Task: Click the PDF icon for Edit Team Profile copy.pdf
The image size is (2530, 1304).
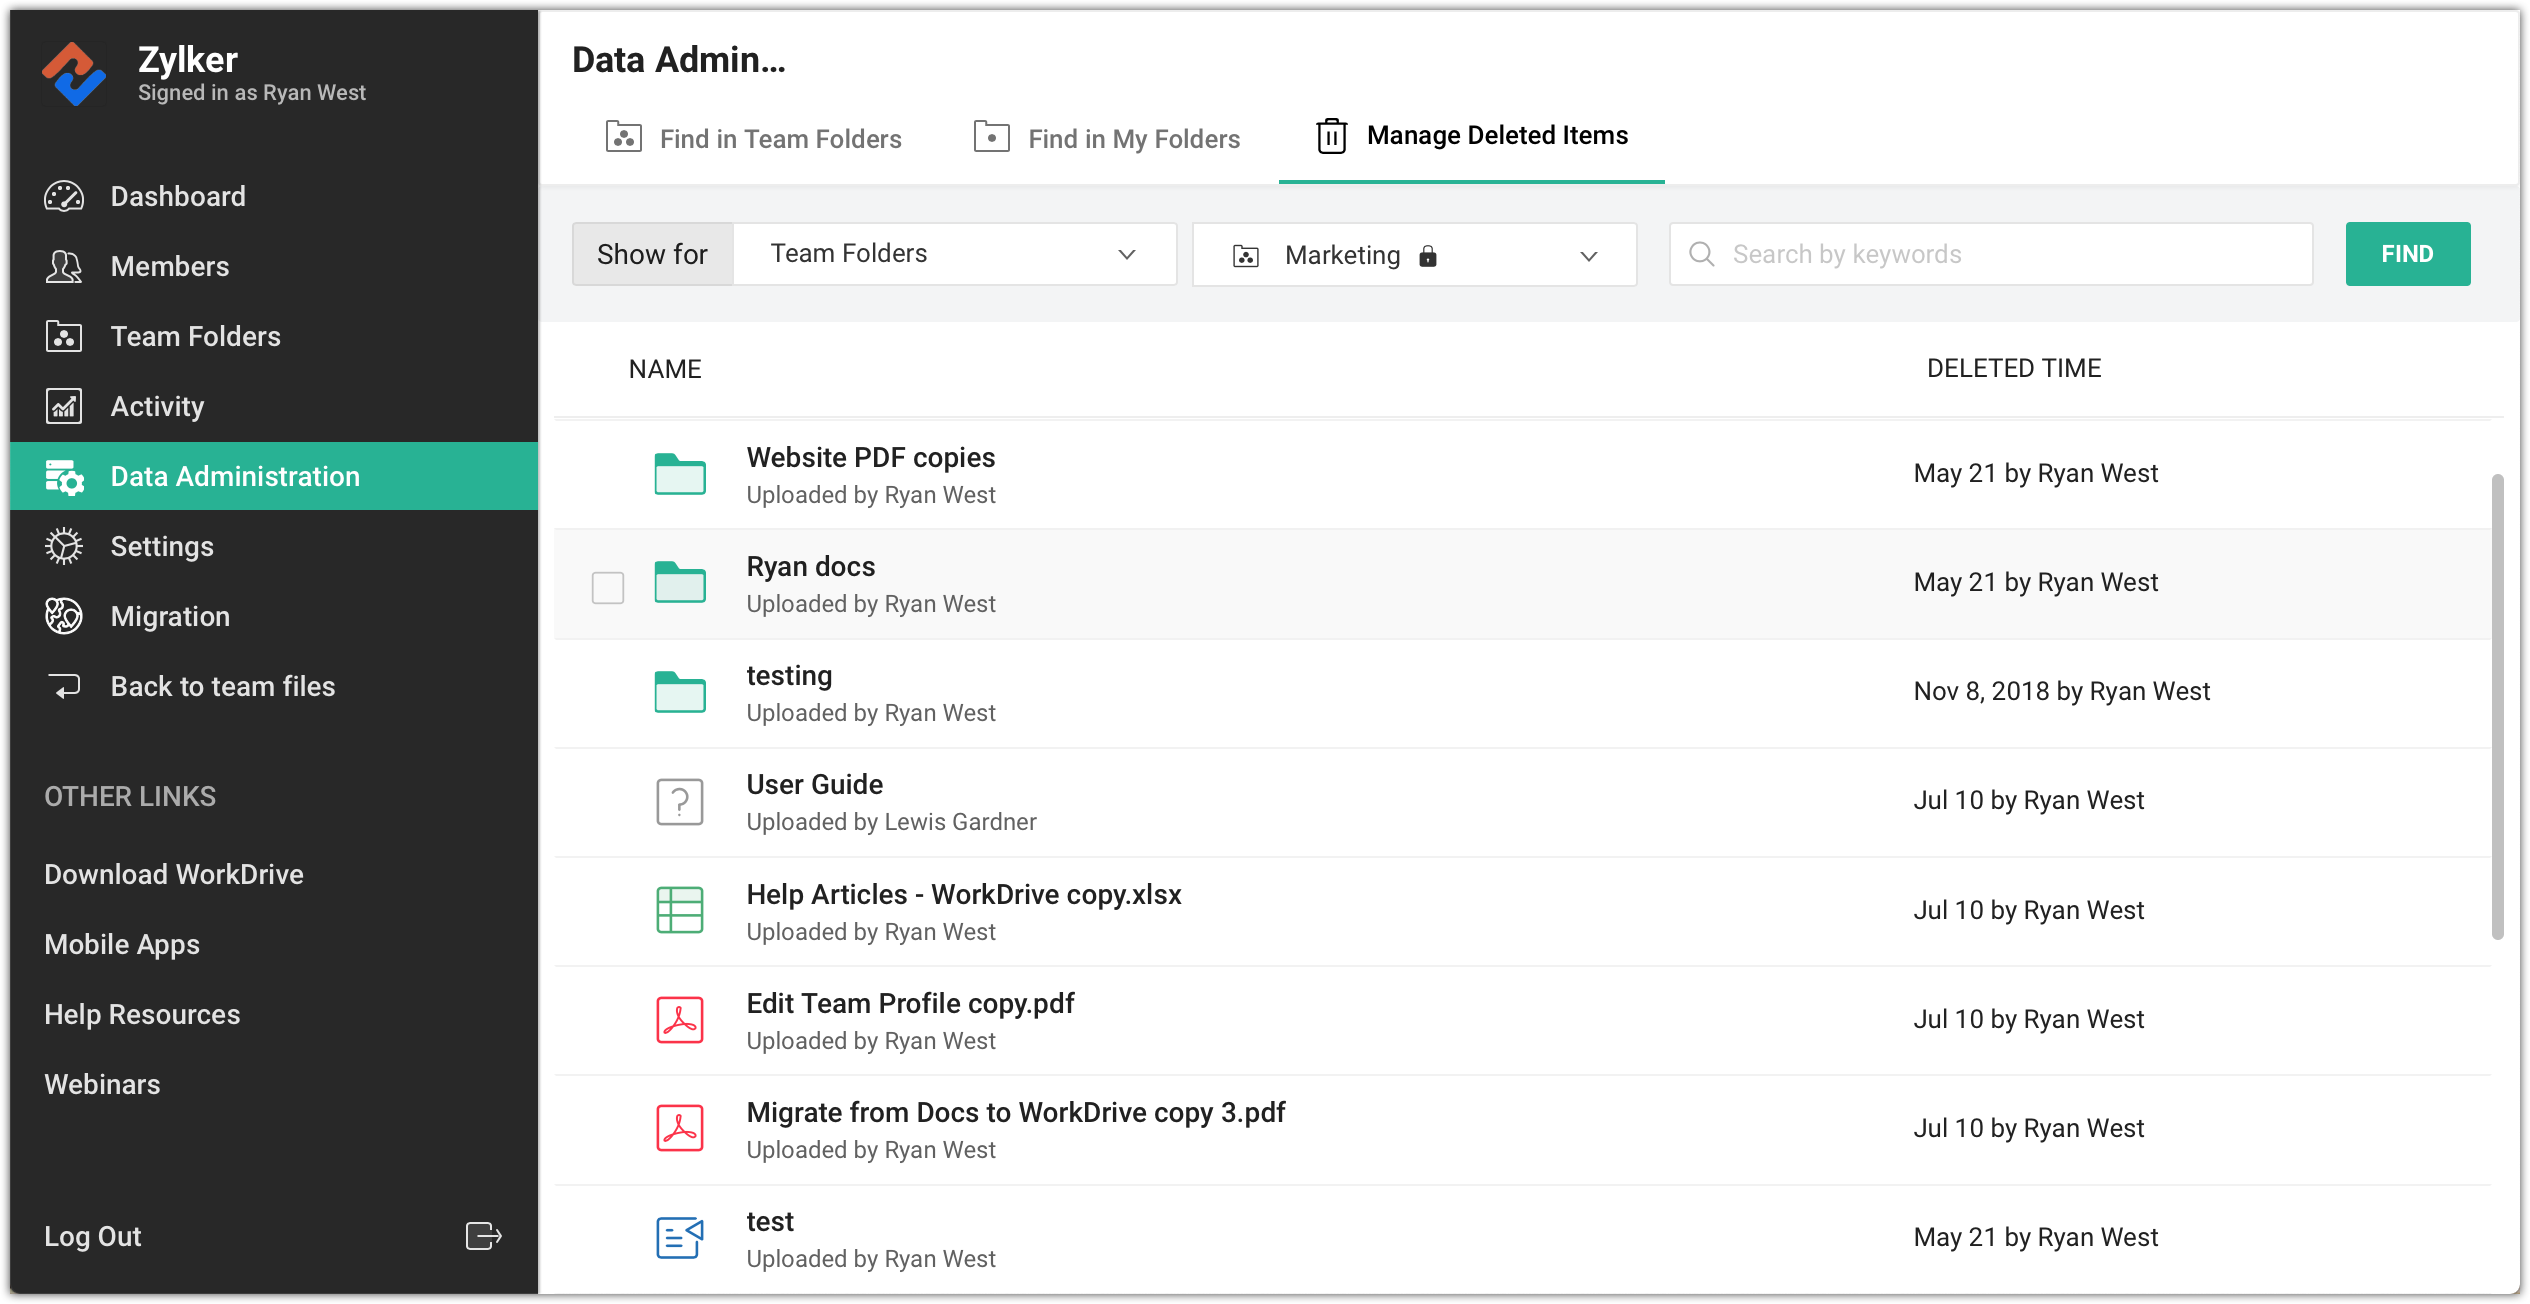Action: (680, 1020)
